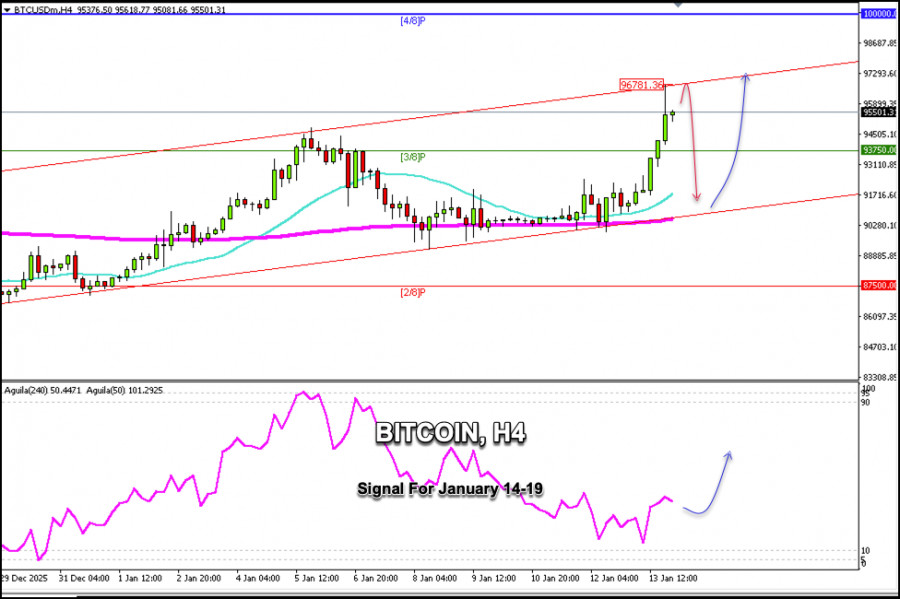Click the green 93750.0 price axis tag

(879, 150)
